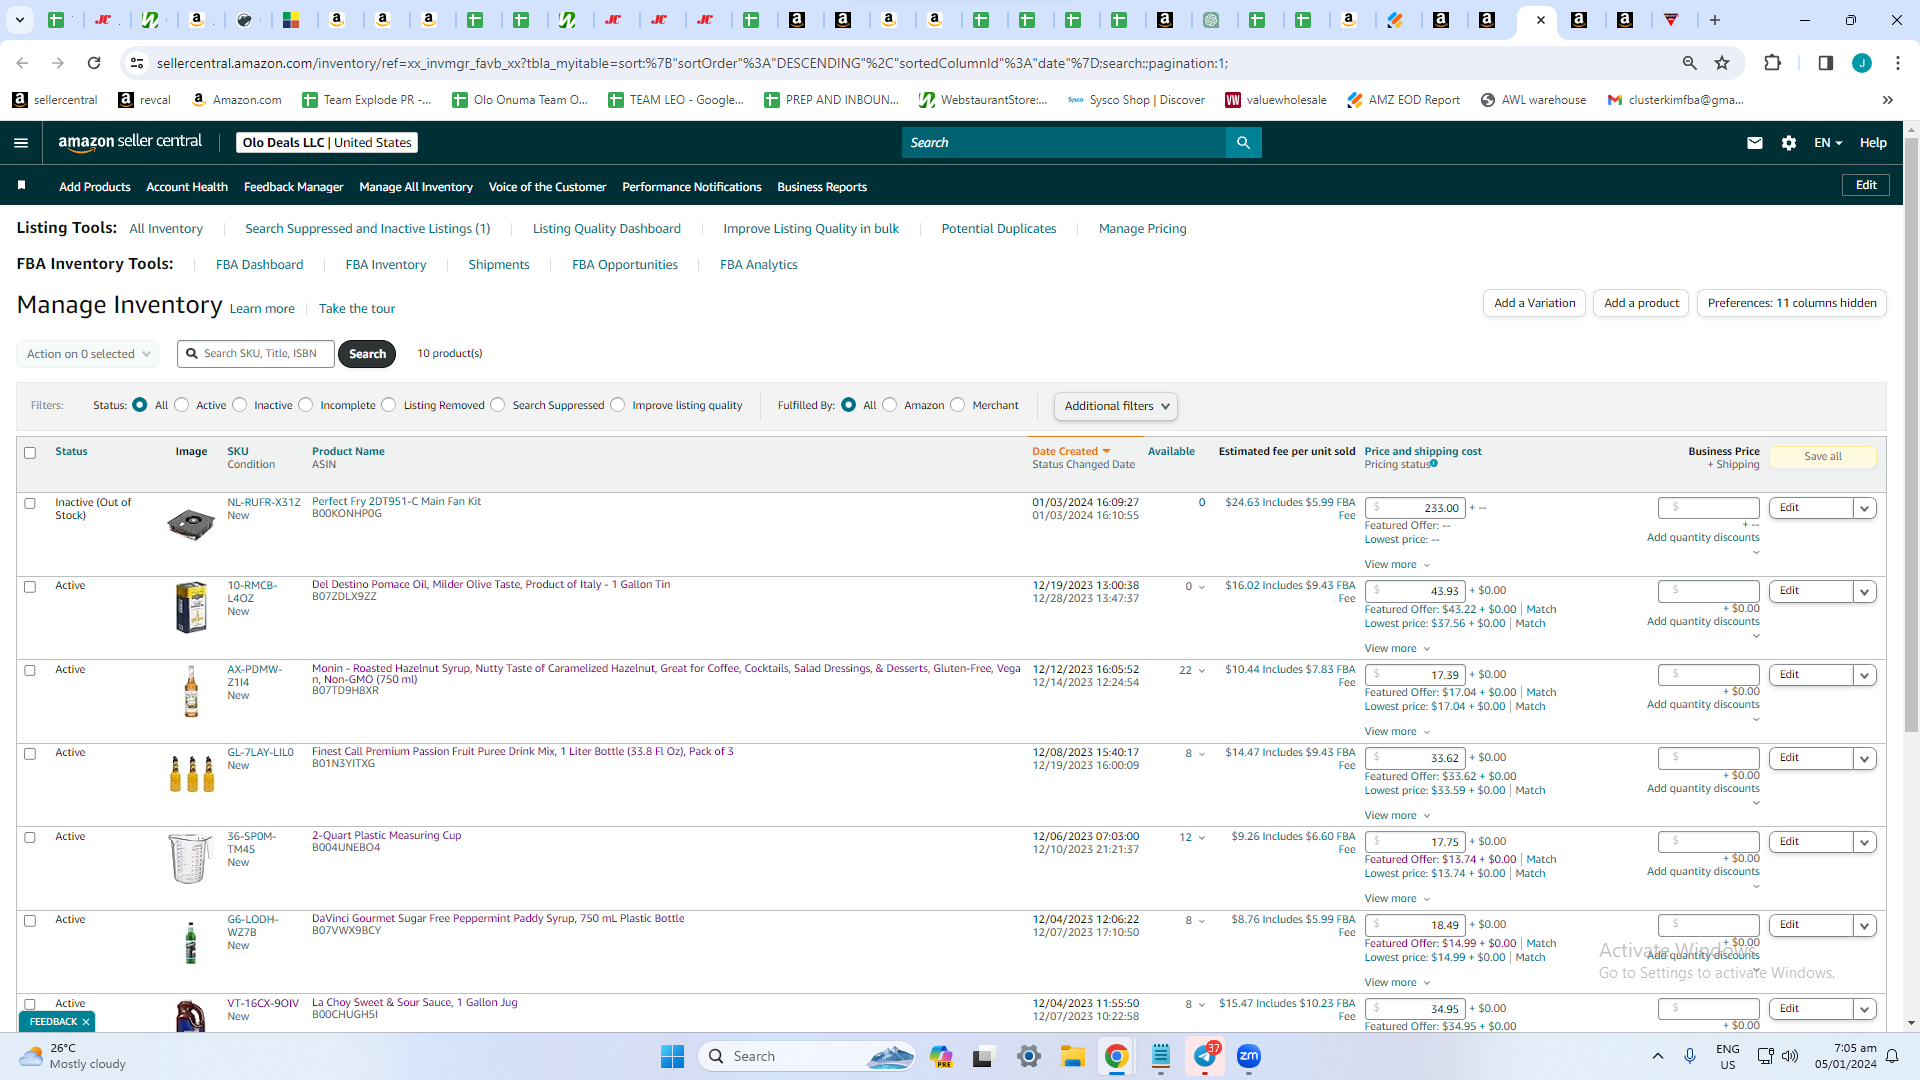Toggle the browser side panel icon
Screen dimensions: 1920x1080
click(x=1825, y=63)
